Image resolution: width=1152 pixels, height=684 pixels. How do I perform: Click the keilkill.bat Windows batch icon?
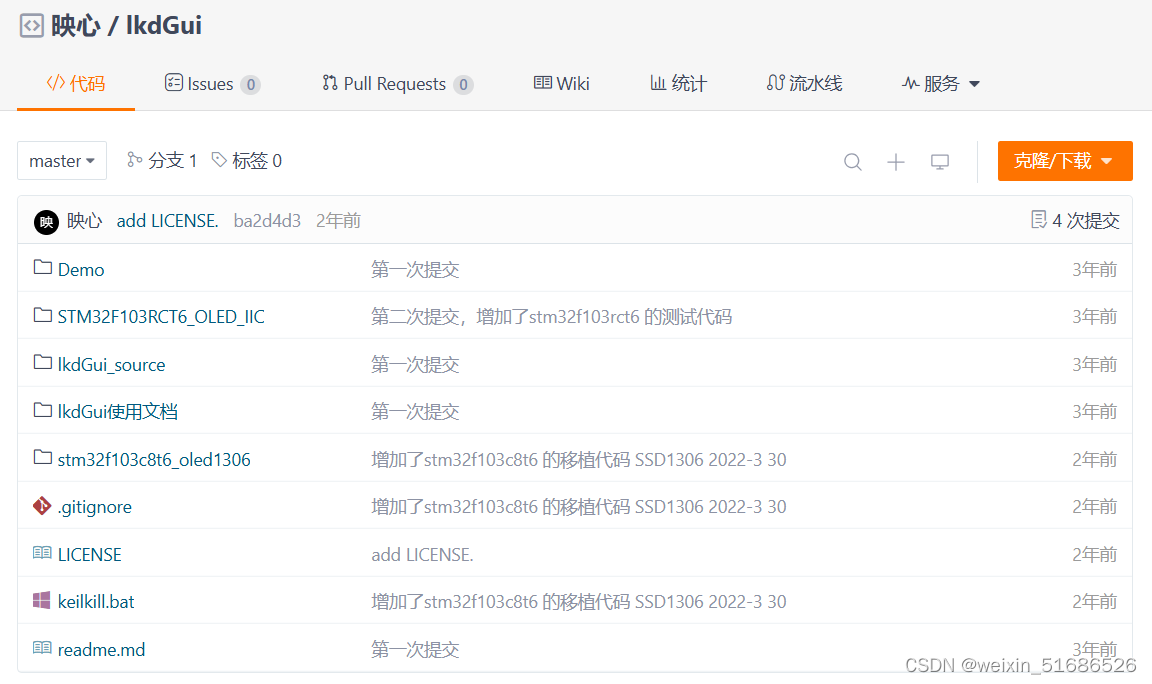[41, 601]
